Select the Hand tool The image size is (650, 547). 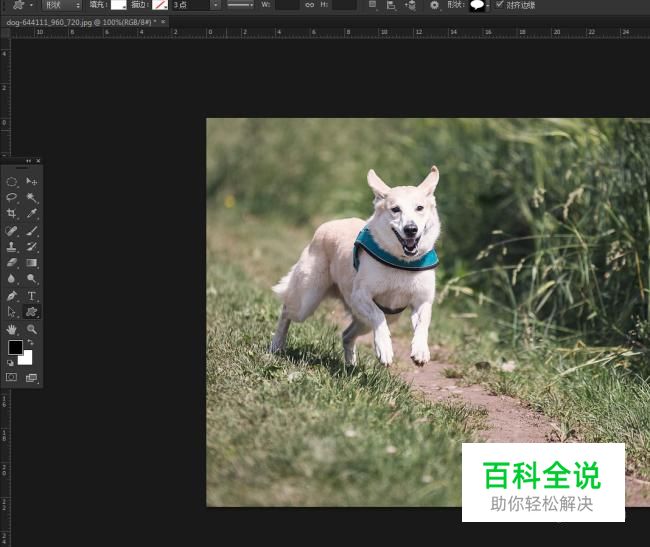[x=12, y=329]
